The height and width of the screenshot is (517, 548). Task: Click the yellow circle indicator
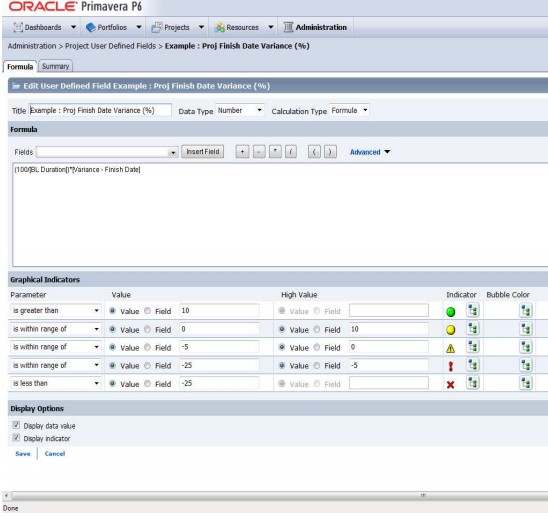click(451, 330)
